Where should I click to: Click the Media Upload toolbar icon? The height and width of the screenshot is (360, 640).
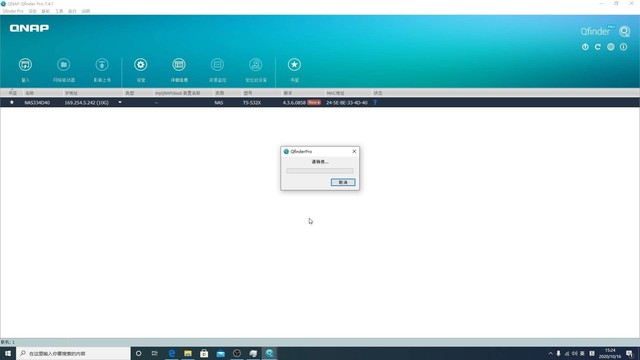102,65
